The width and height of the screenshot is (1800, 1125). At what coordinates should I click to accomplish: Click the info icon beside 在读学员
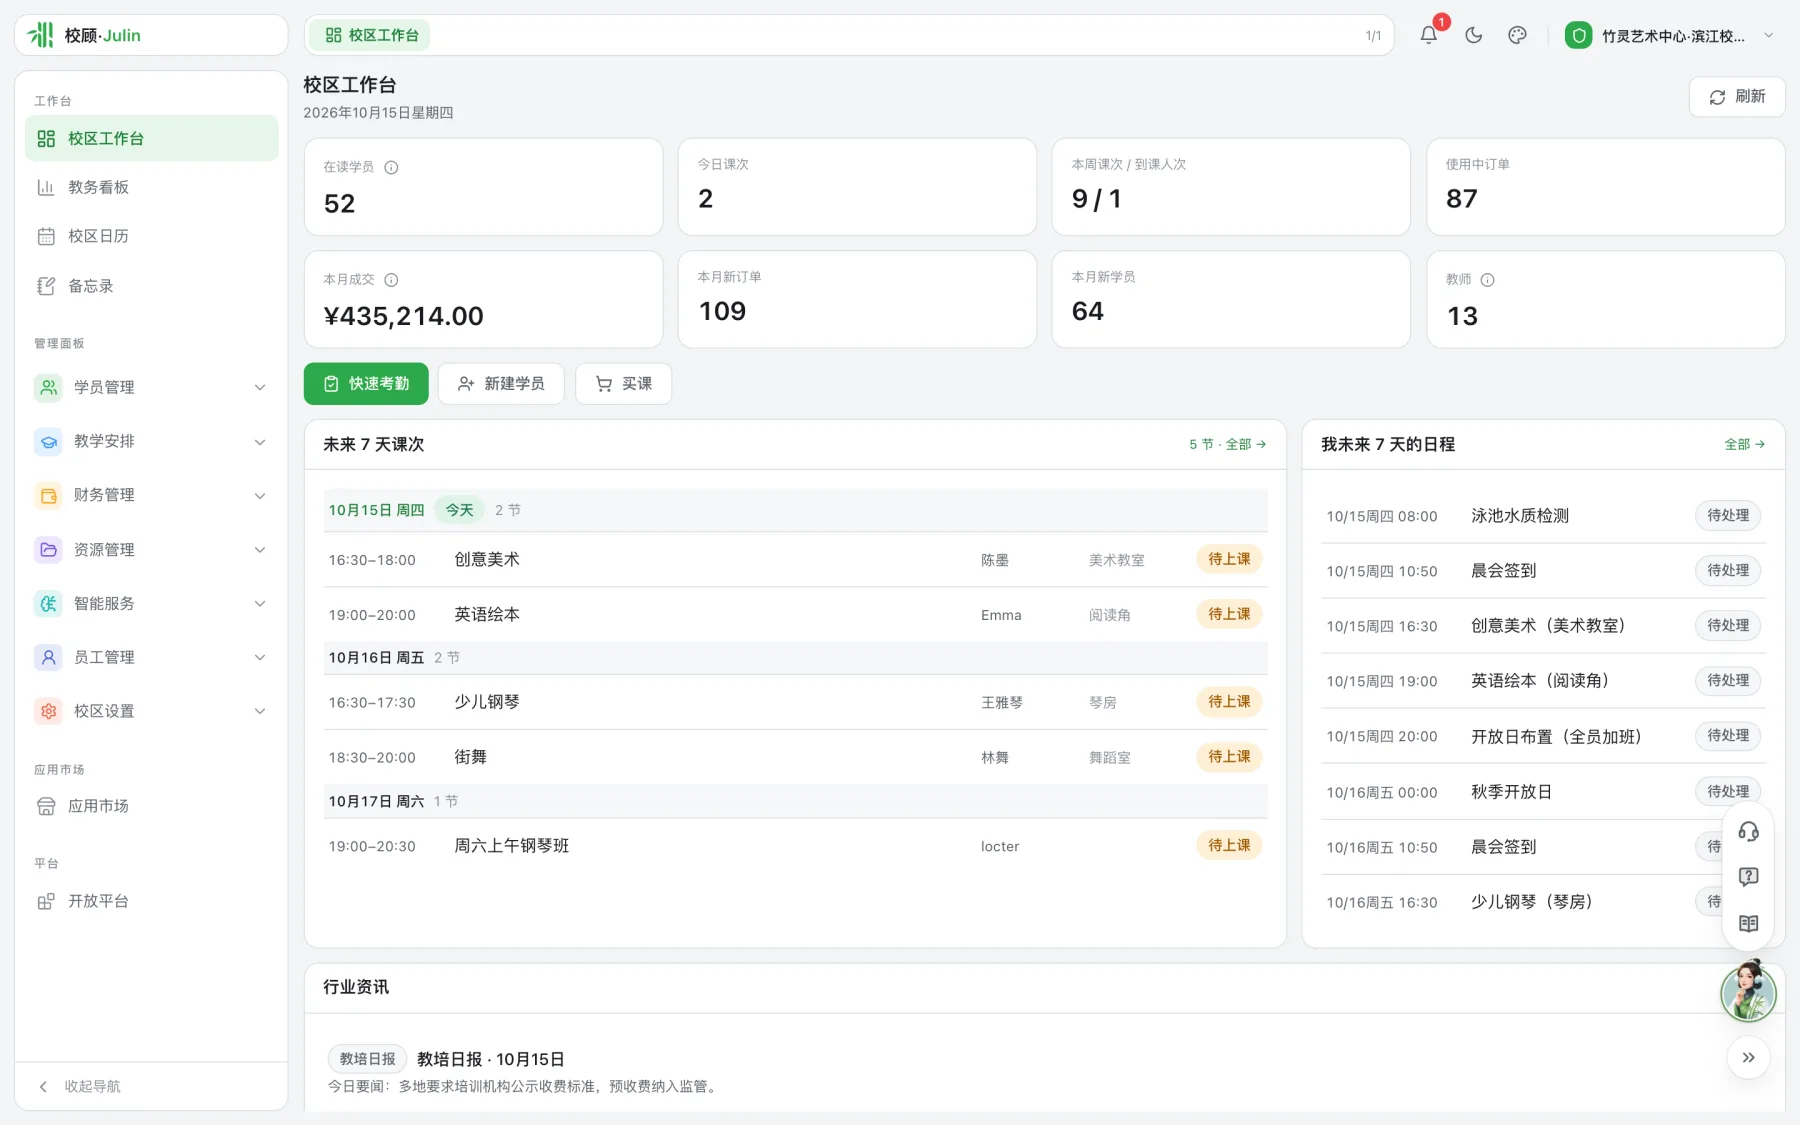(391, 167)
